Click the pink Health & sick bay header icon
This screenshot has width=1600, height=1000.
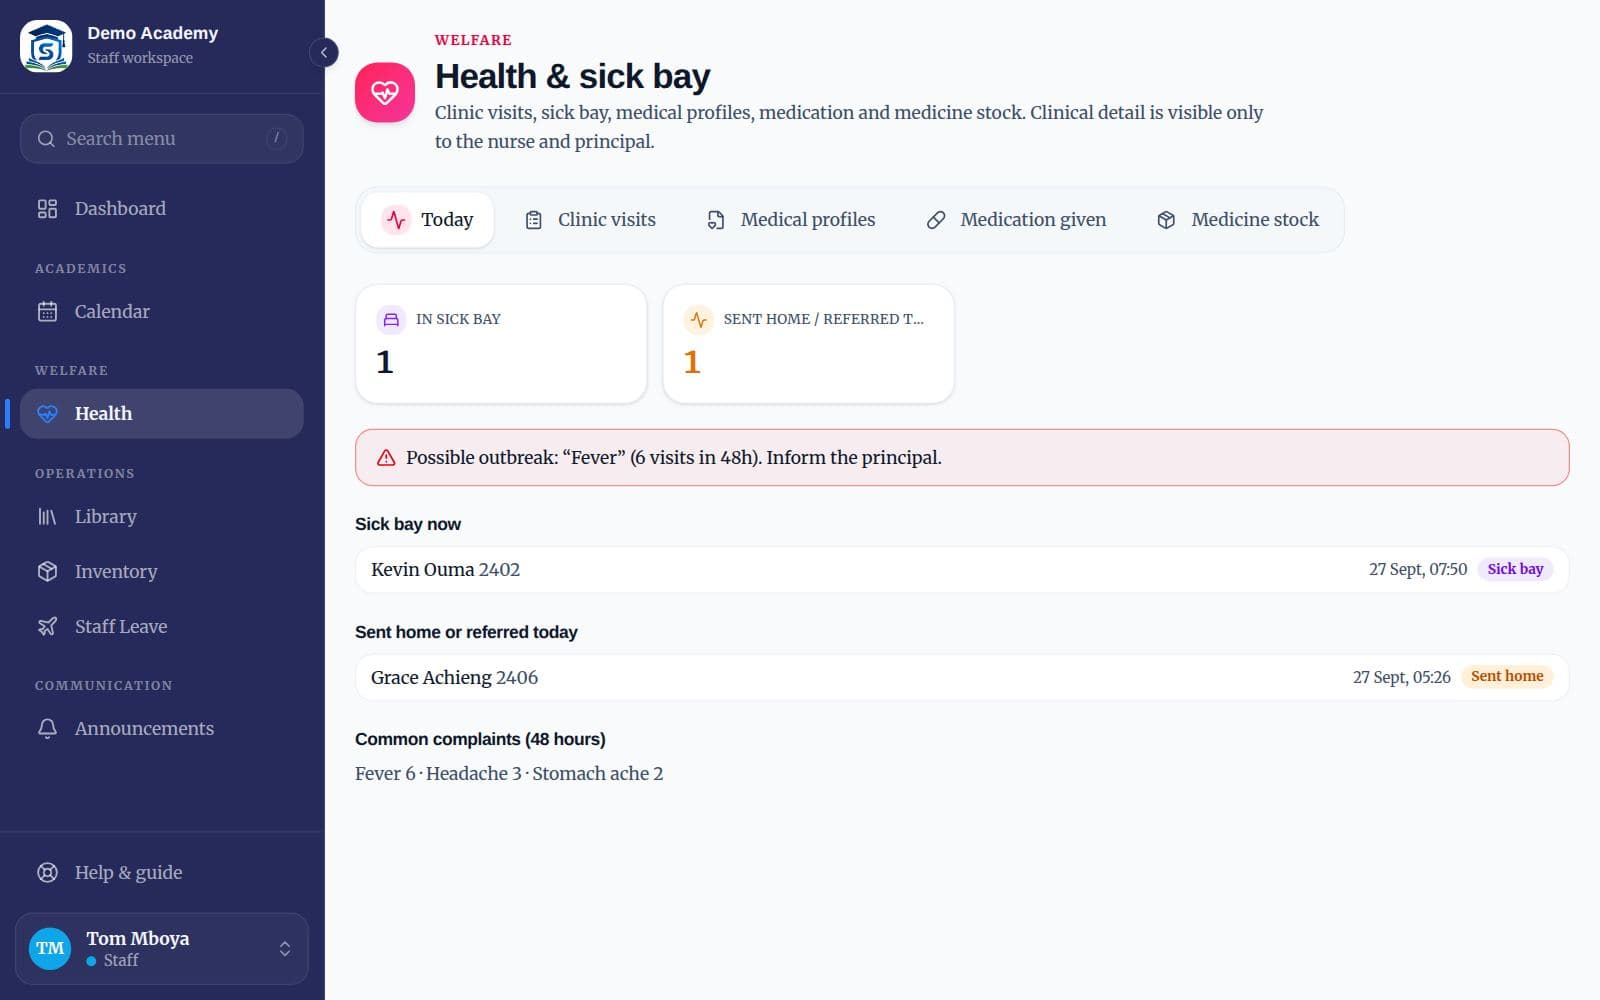(385, 93)
